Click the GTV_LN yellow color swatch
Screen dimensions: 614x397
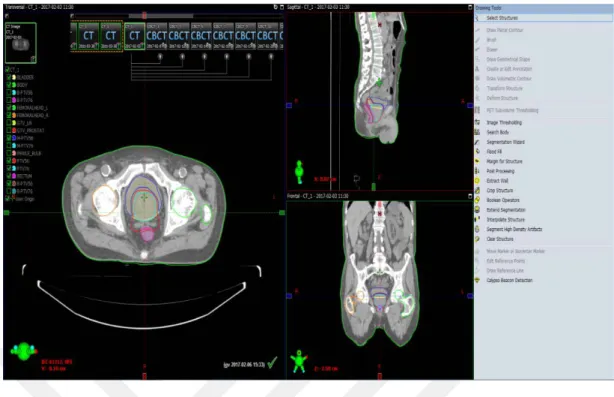[x=14, y=123]
